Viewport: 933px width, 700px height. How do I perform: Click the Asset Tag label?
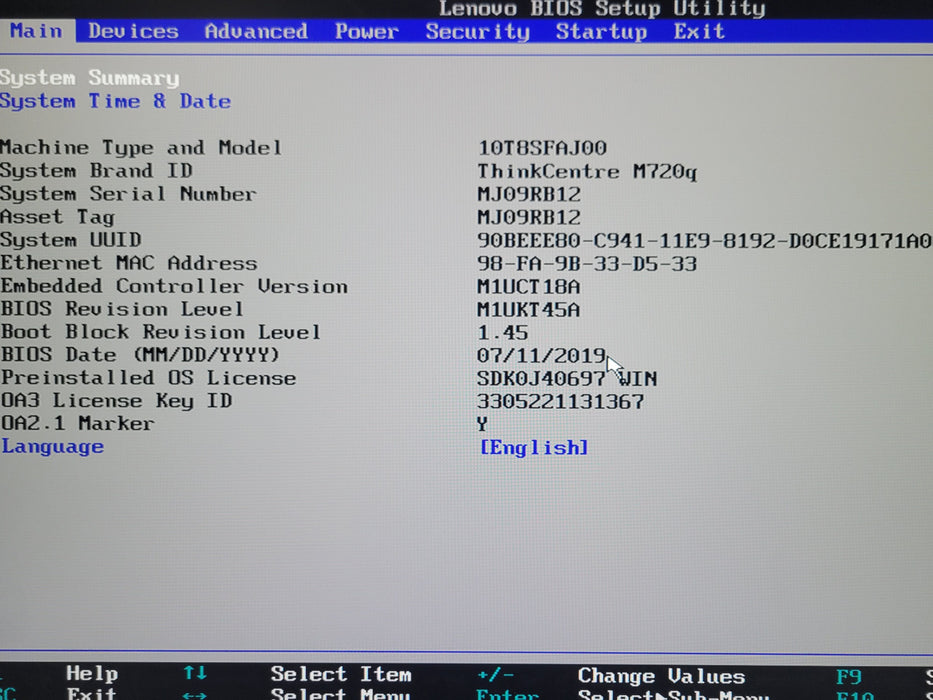[57, 217]
